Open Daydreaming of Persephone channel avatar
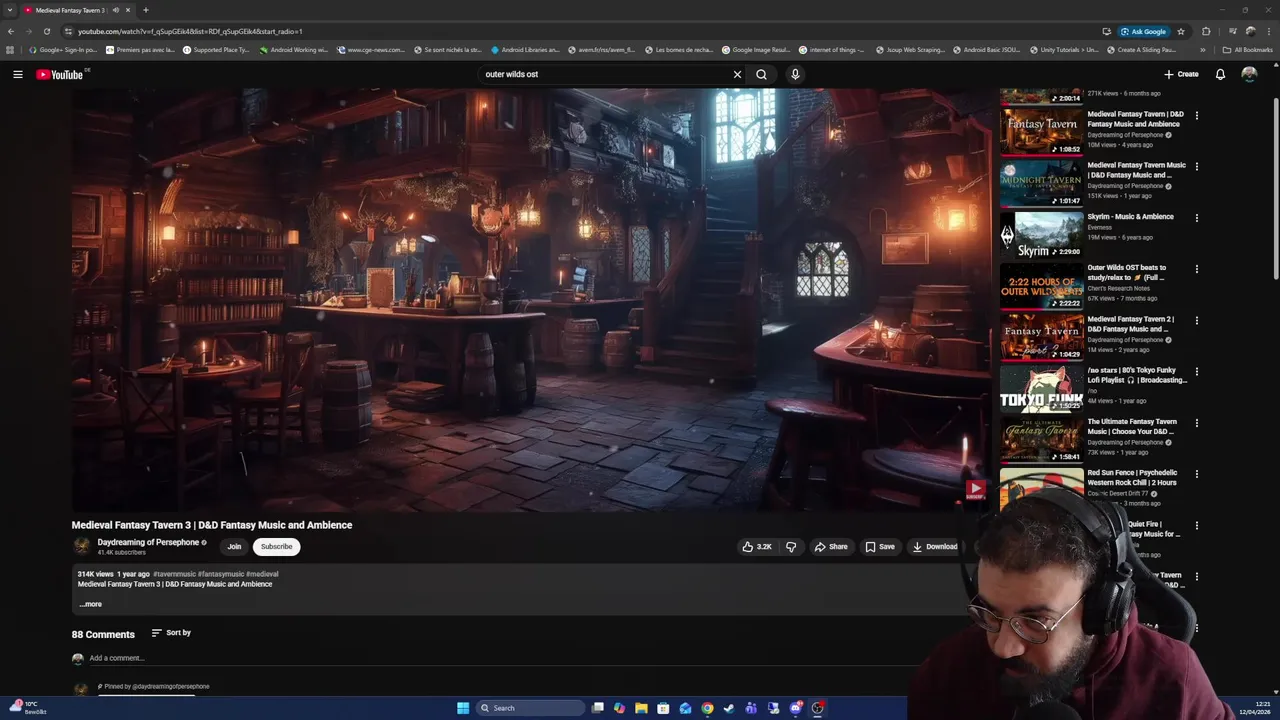 tap(82, 546)
